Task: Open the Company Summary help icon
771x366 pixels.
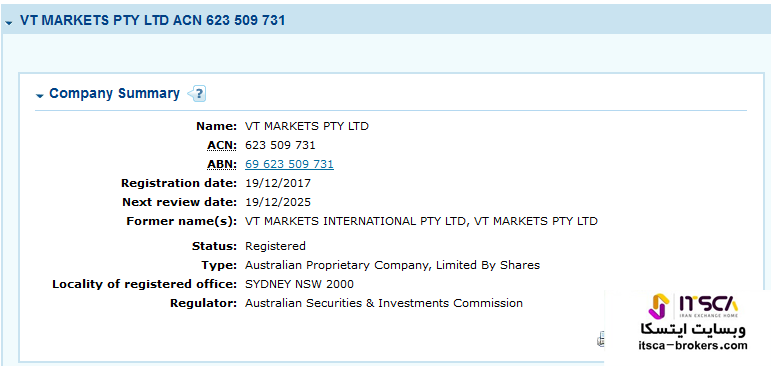Action: click(x=197, y=93)
